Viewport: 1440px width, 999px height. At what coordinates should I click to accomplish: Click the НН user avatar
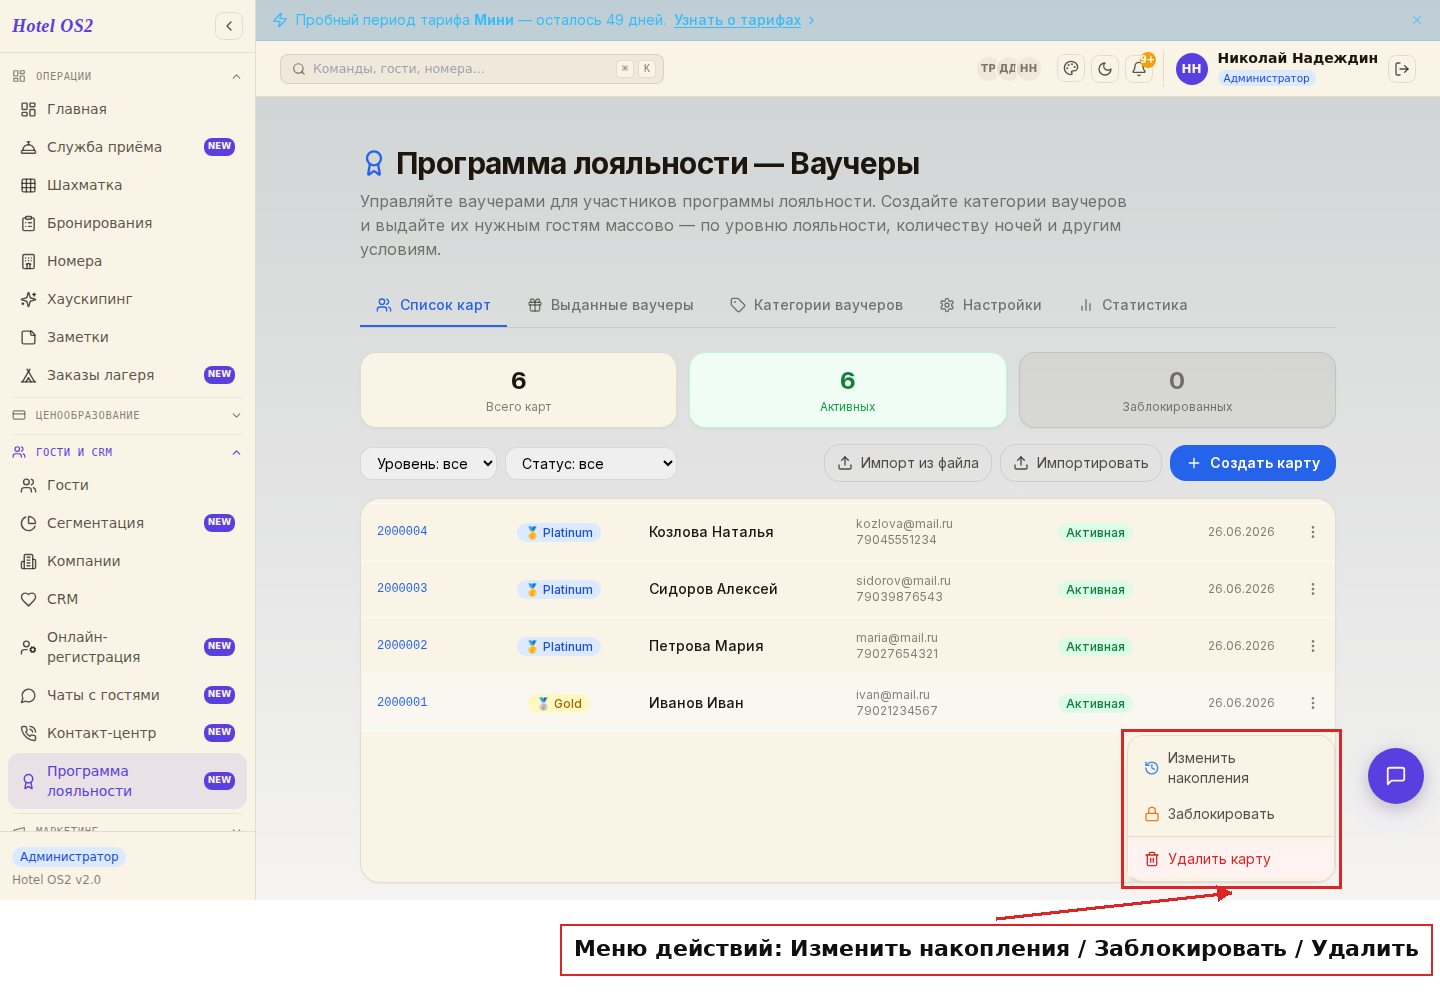point(1192,69)
